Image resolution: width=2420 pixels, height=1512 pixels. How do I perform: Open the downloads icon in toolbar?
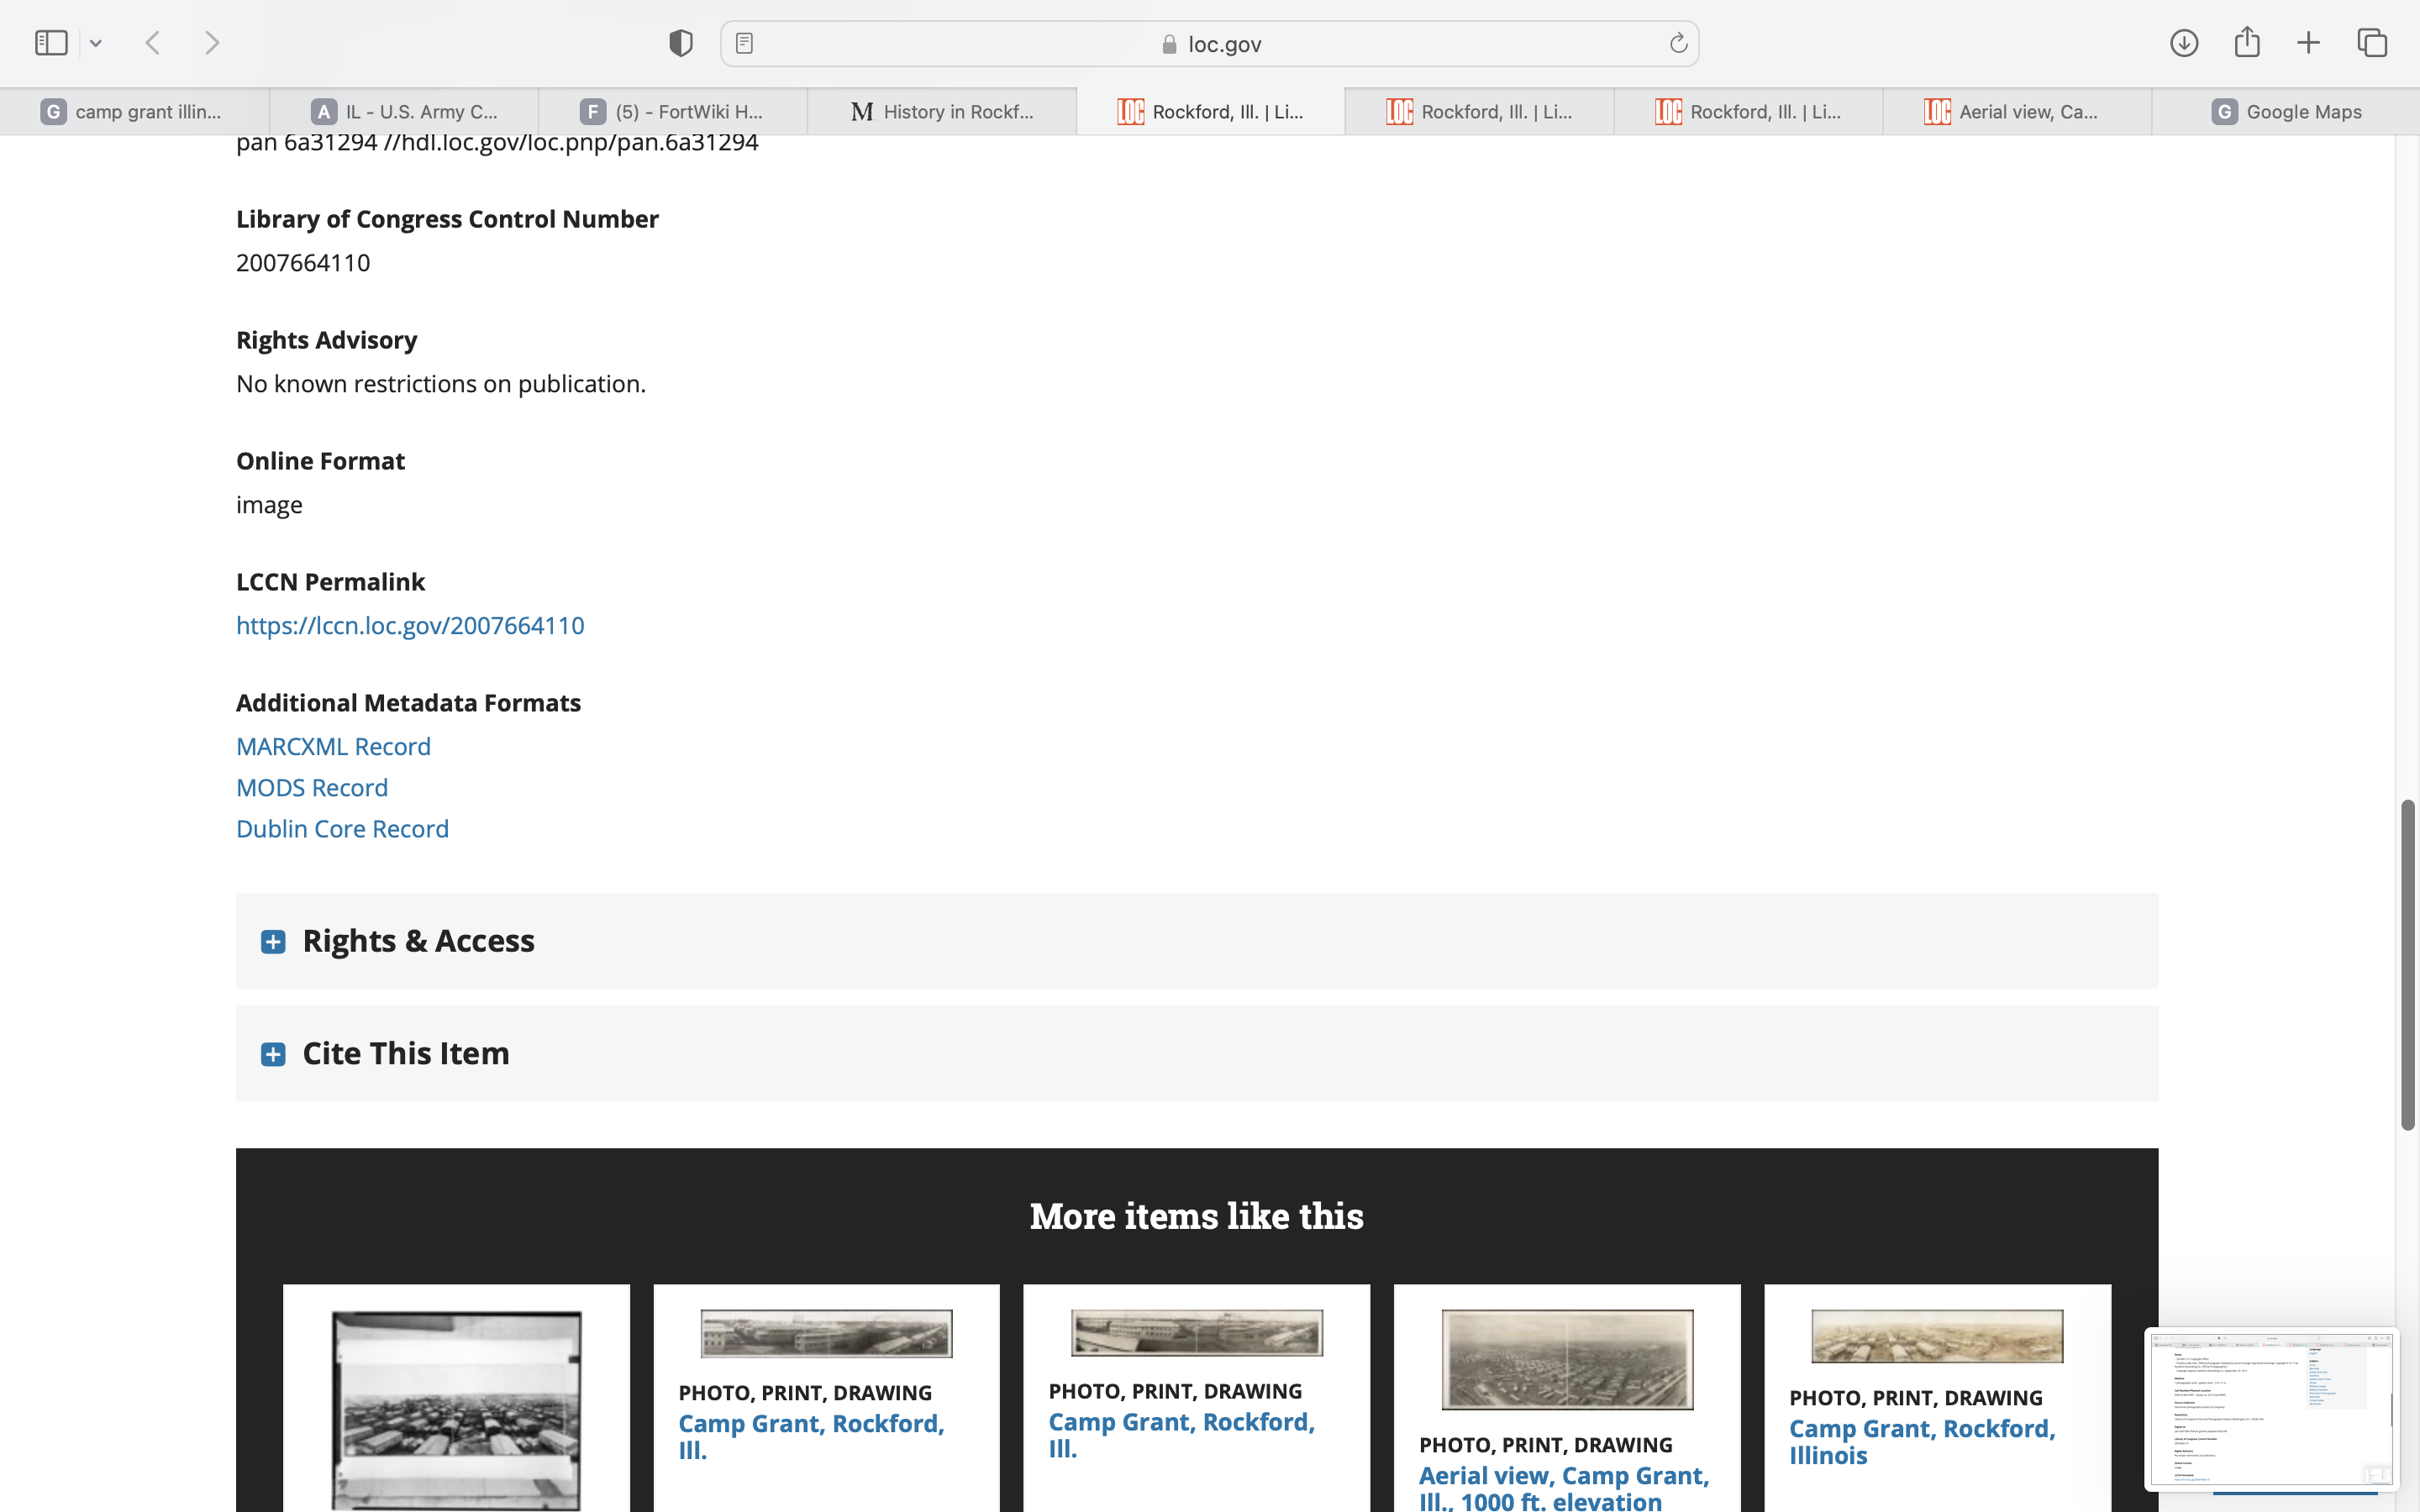click(x=2183, y=43)
